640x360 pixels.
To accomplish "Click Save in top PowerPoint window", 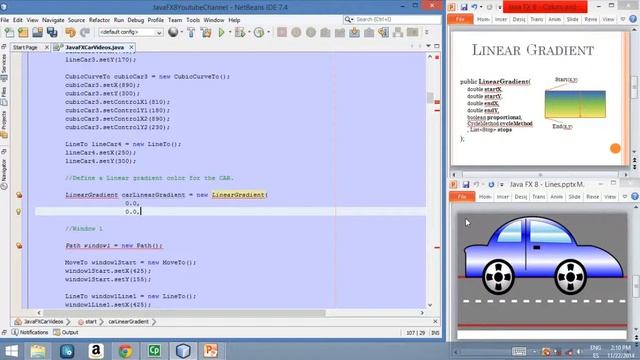I will (464, 7).
